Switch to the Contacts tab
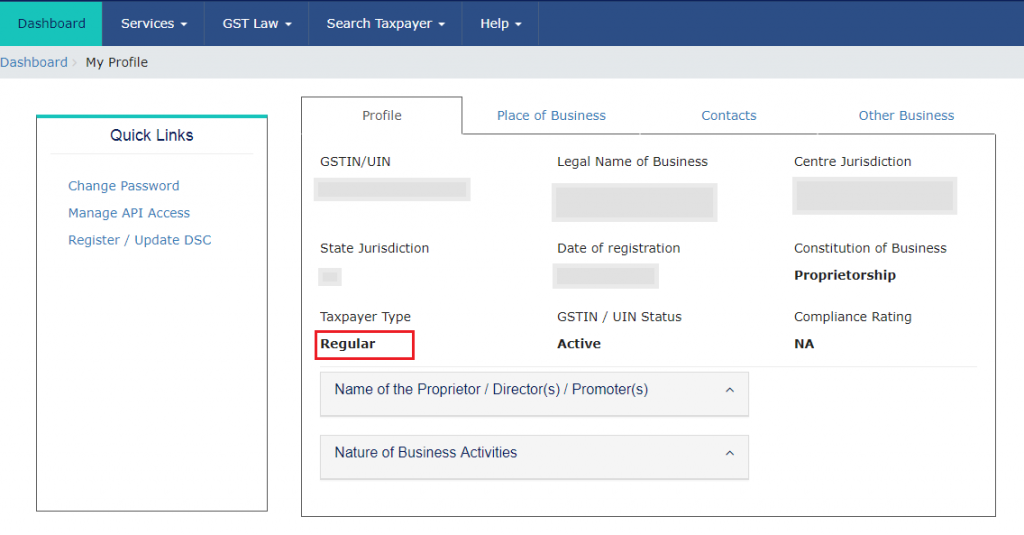The width and height of the screenshot is (1024, 535). (729, 116)
